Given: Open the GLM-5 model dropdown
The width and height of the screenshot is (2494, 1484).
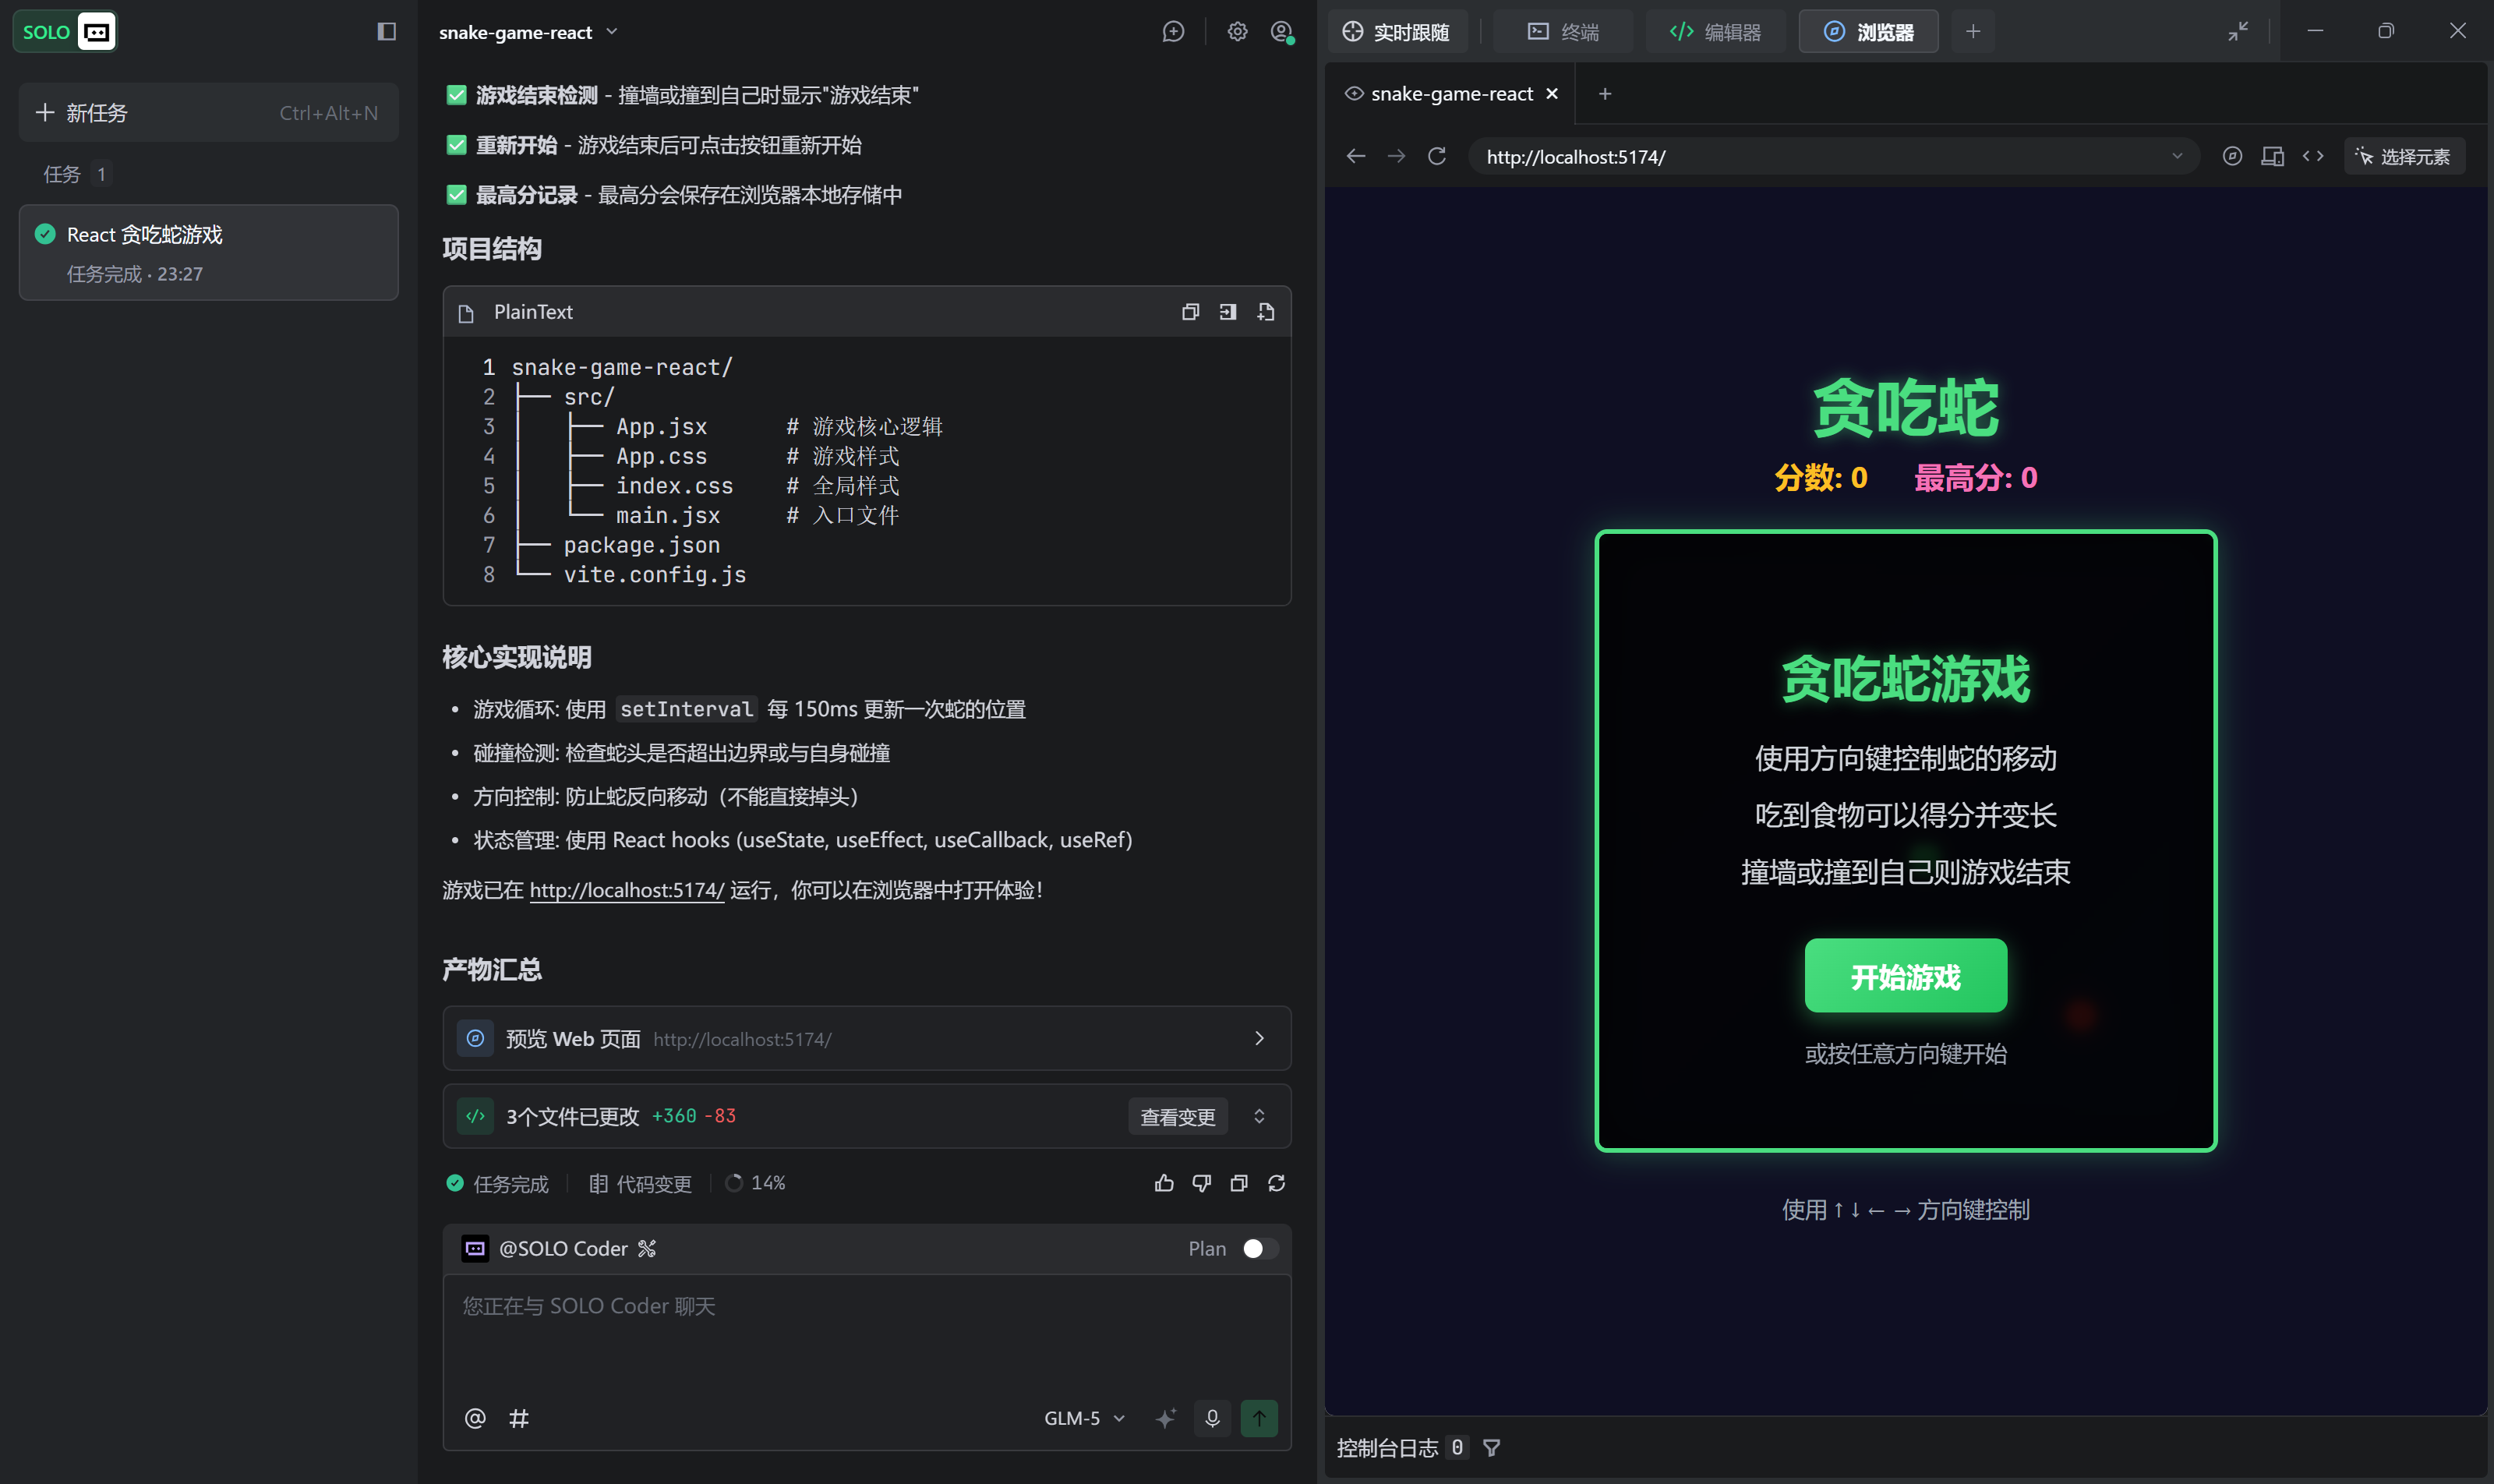Looking at the screenshot, I should [1084, 1418].
